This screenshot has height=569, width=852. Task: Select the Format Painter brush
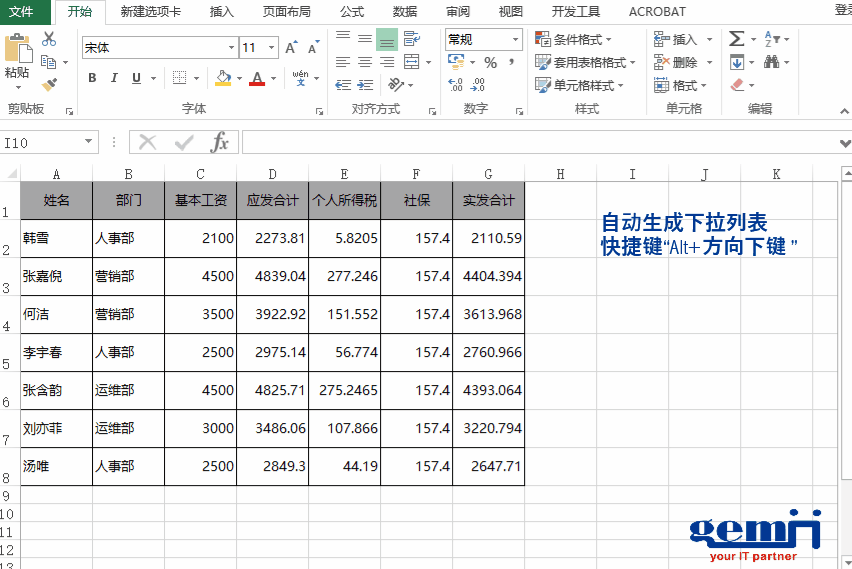click(x=49, y=84)
